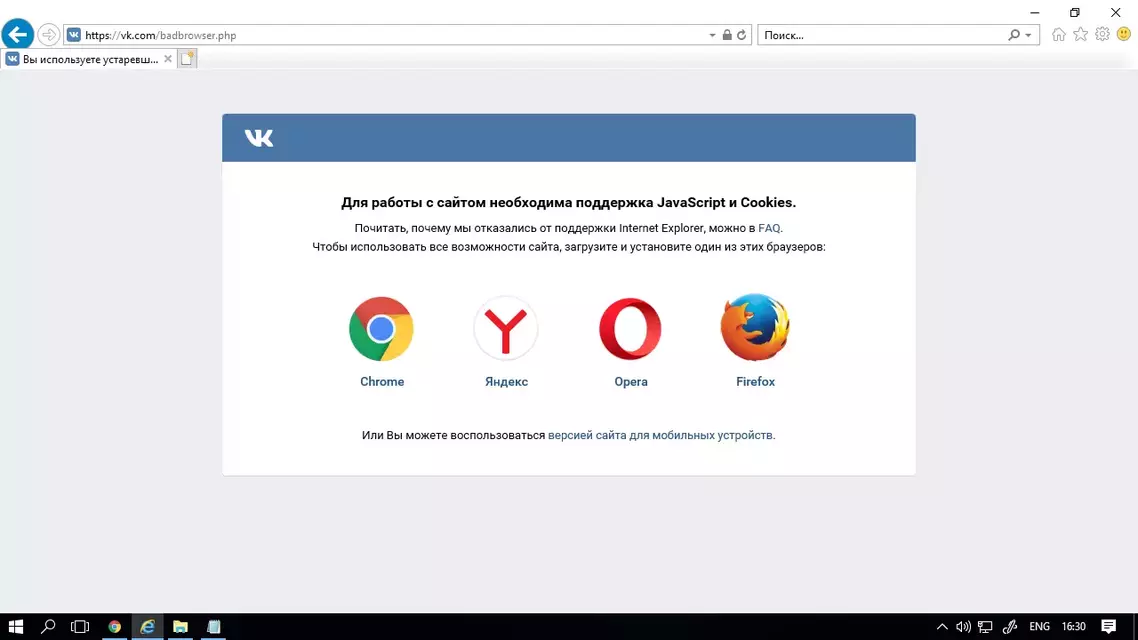
Task: Open the Action Center notifications icon
Action: click(x=1108, y=626)
